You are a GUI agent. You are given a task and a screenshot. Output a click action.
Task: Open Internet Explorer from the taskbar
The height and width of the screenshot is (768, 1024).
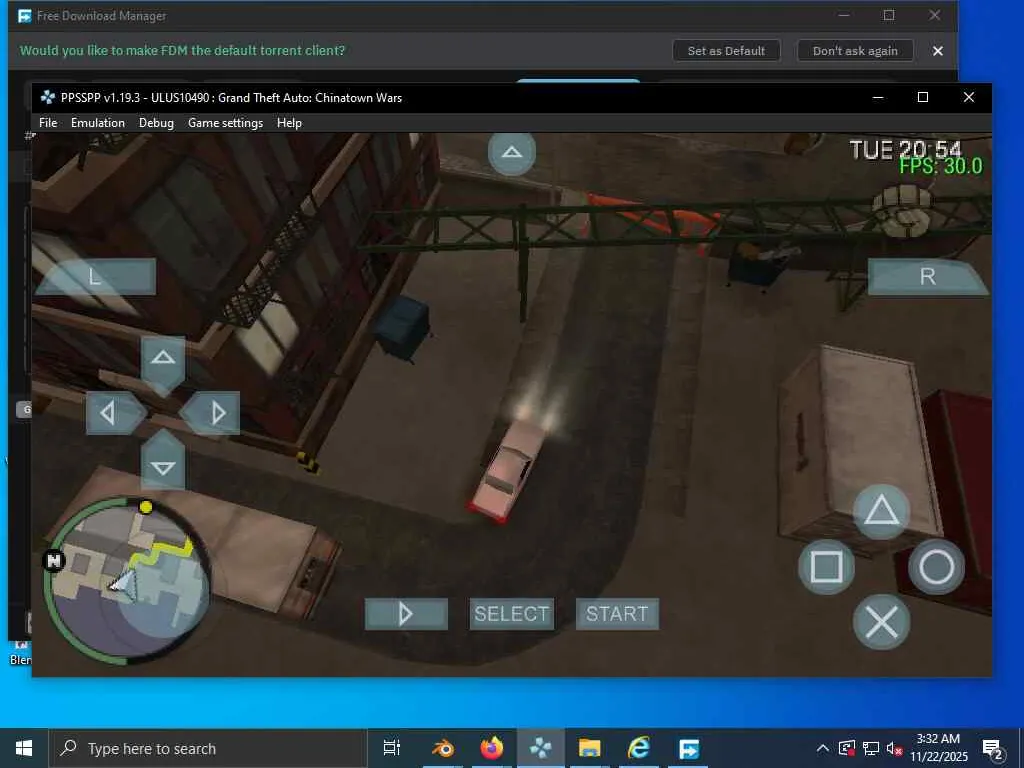(639, 748)
